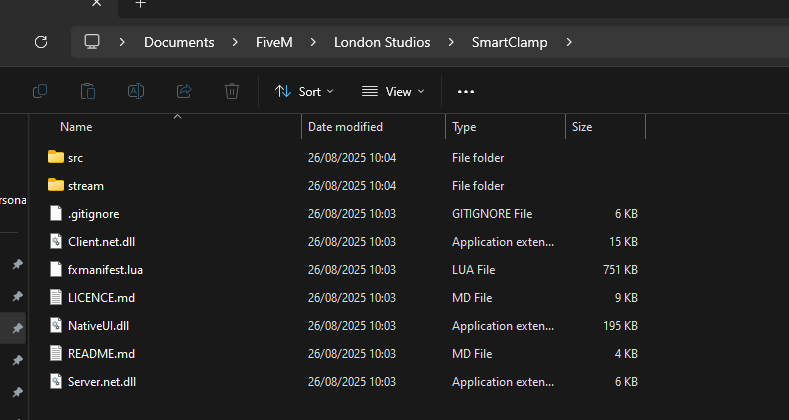Open the Sort dropdown
The image size is (789, 420).
(x=304, y=91)
